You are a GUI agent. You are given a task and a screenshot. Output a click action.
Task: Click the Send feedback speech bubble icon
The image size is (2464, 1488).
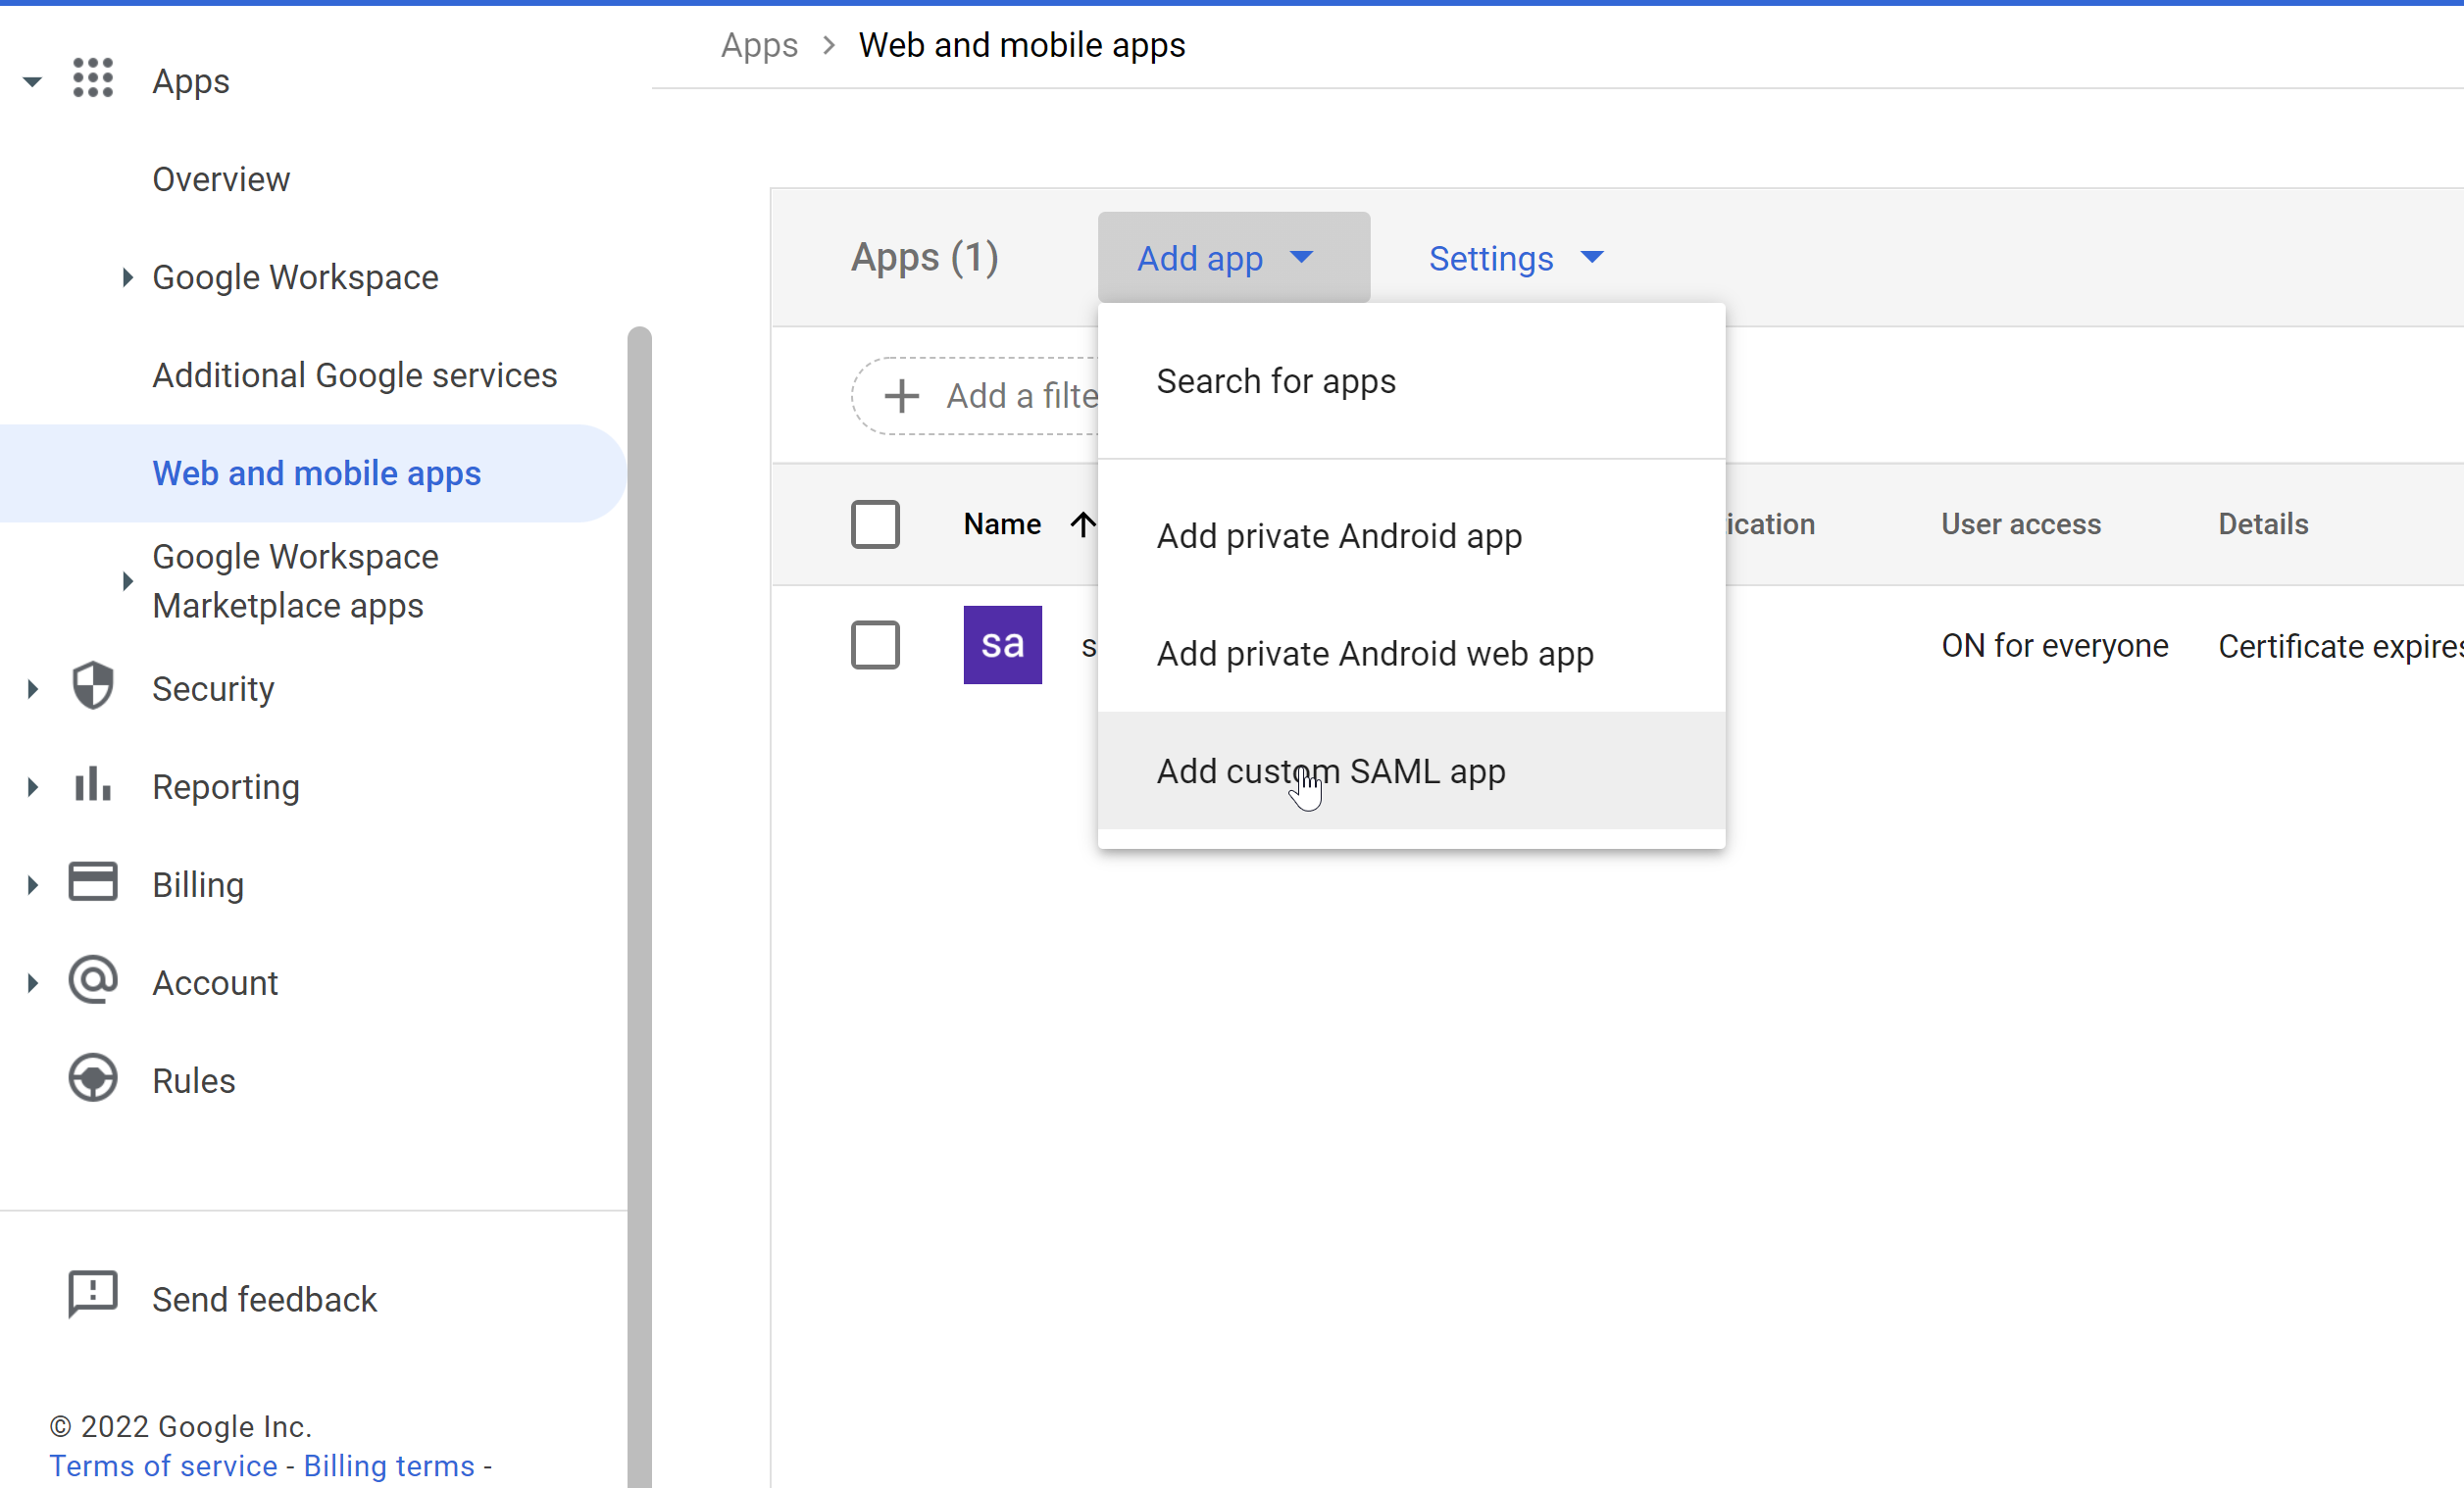93,1296
